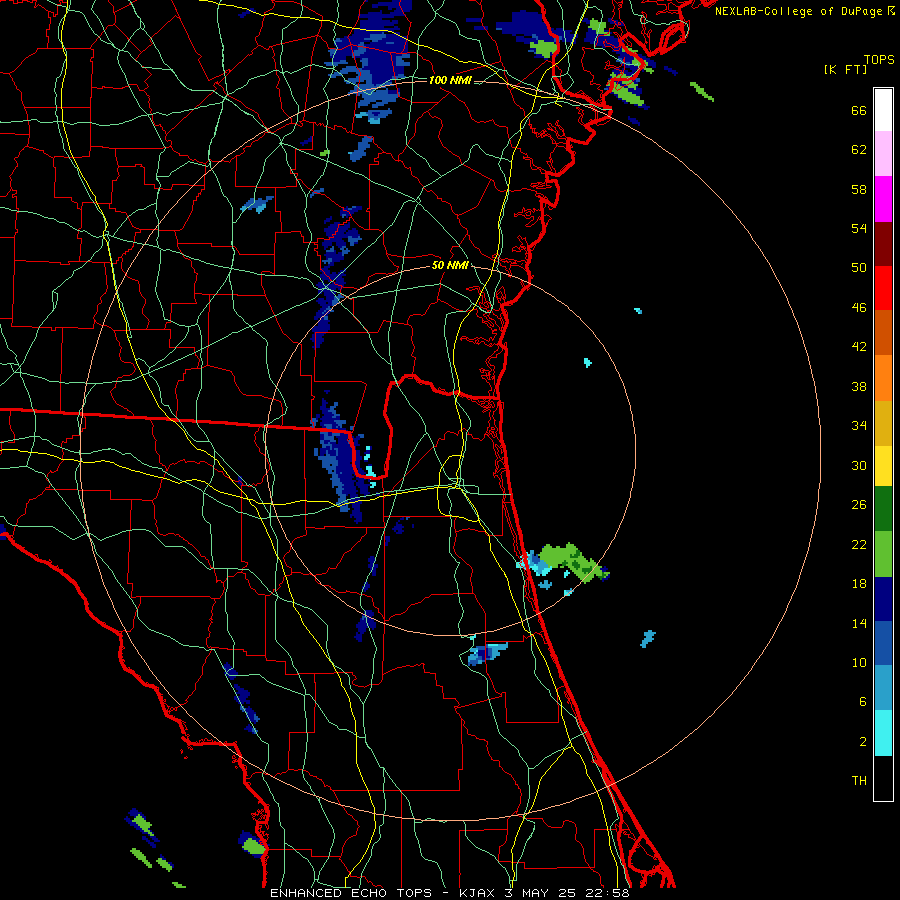The image size is (900, 900).
Task: Click the 'TOPS' legend heading
Action: (879, 60)
